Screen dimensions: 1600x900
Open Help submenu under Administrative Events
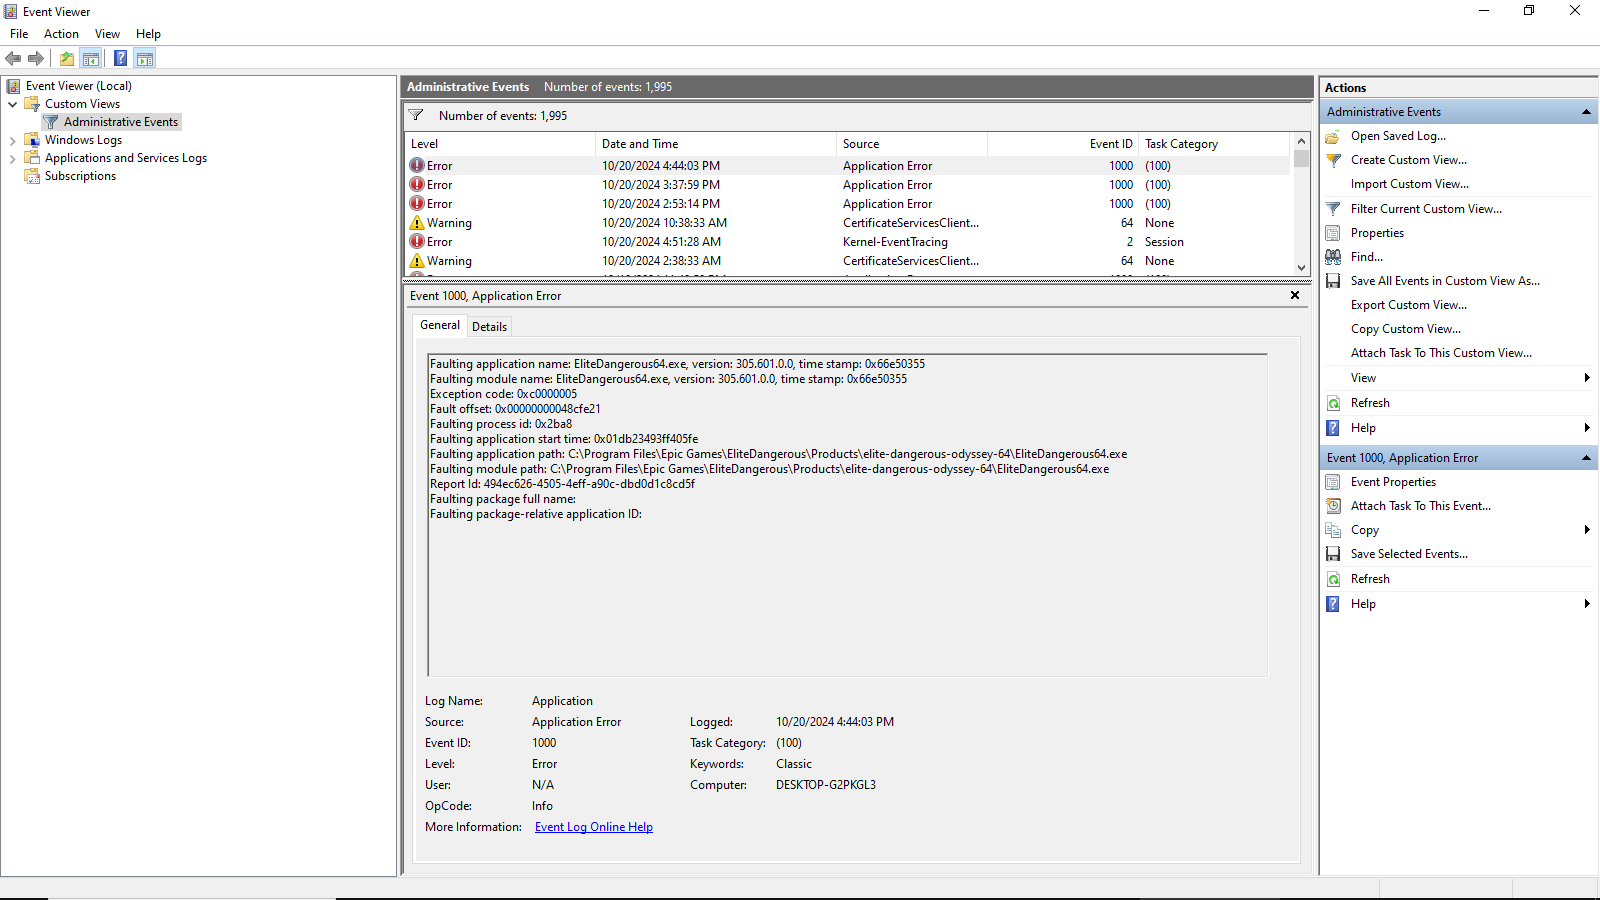point(1587,428)
